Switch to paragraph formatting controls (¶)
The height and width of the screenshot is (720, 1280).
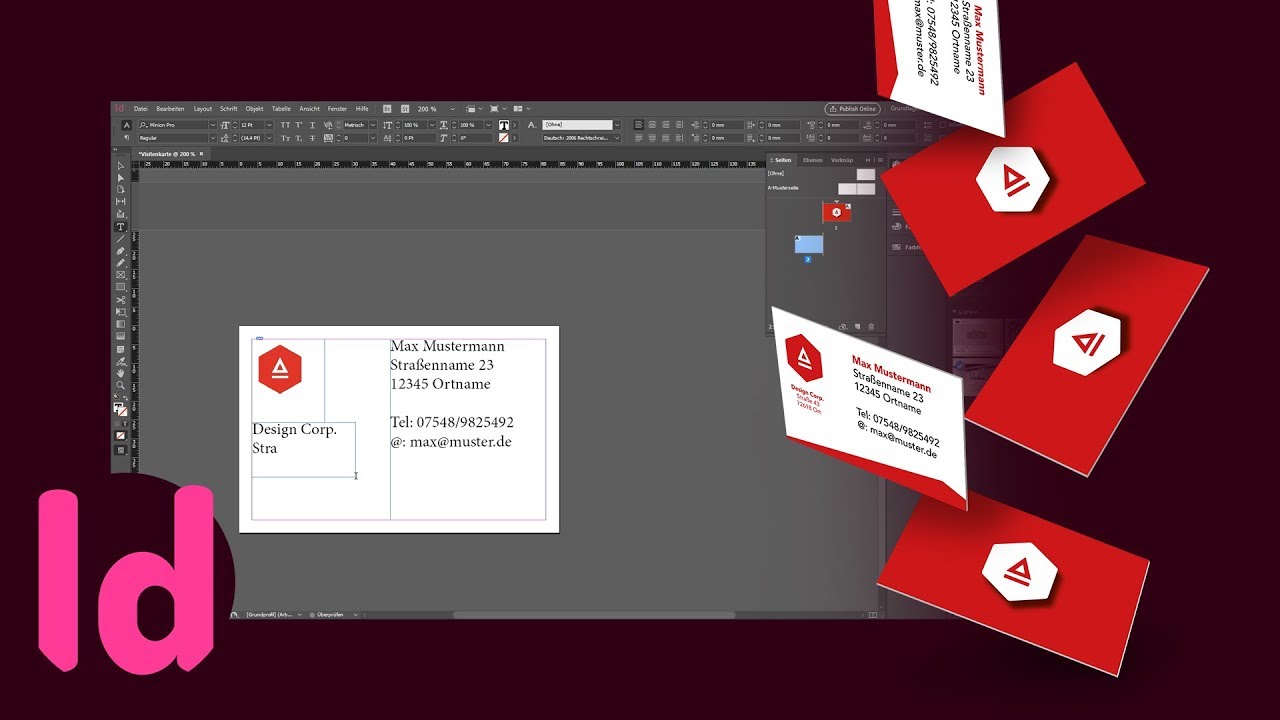coord(127,137)
